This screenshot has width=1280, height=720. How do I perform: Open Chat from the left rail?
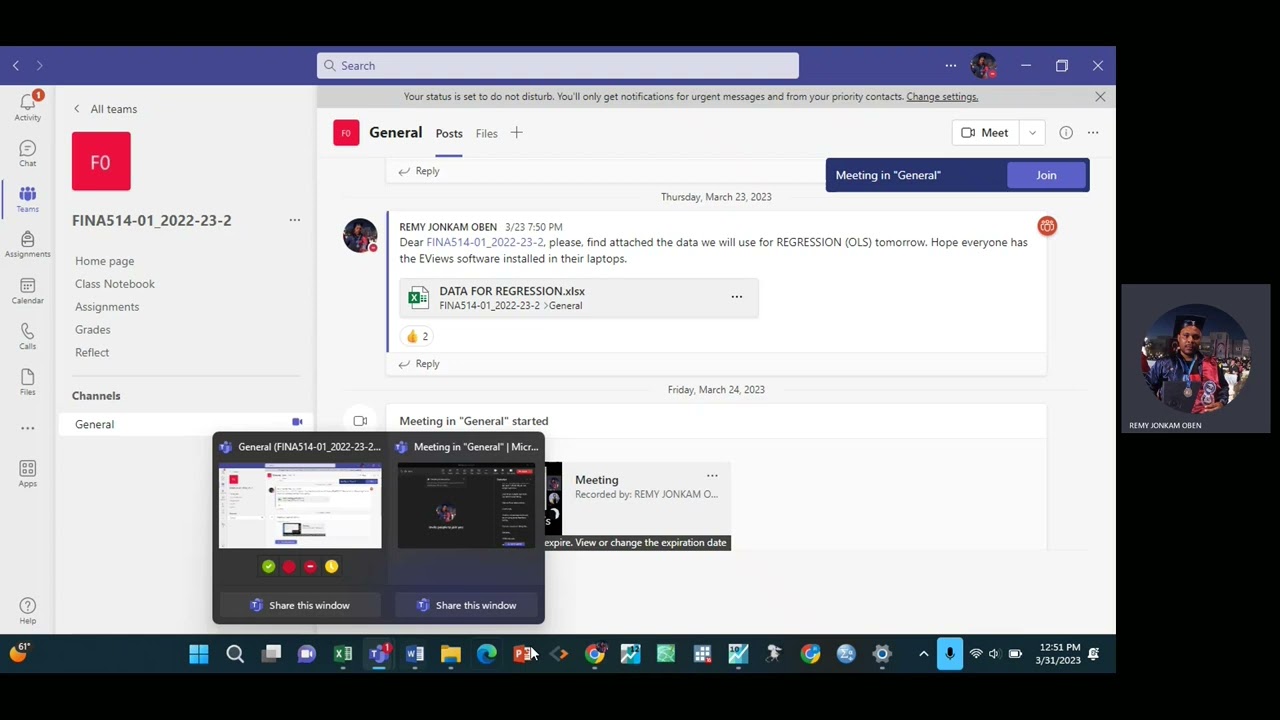click(x=27, y=153)
